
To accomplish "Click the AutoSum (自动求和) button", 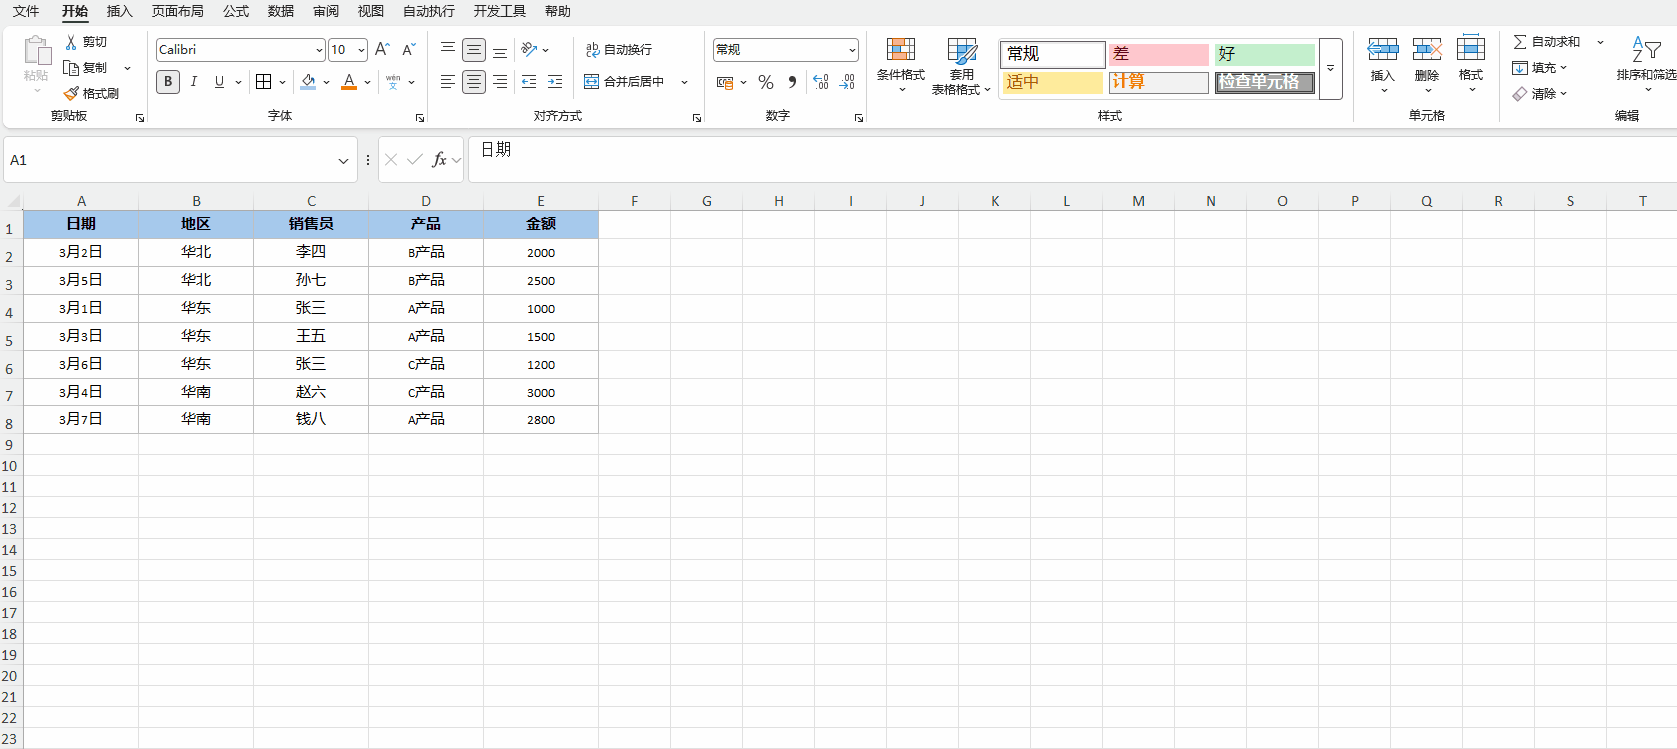I will (x=1547, y=42).
